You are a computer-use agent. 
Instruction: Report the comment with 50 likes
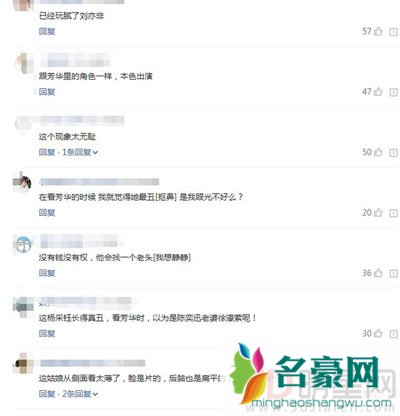click(x=394, y=152)
